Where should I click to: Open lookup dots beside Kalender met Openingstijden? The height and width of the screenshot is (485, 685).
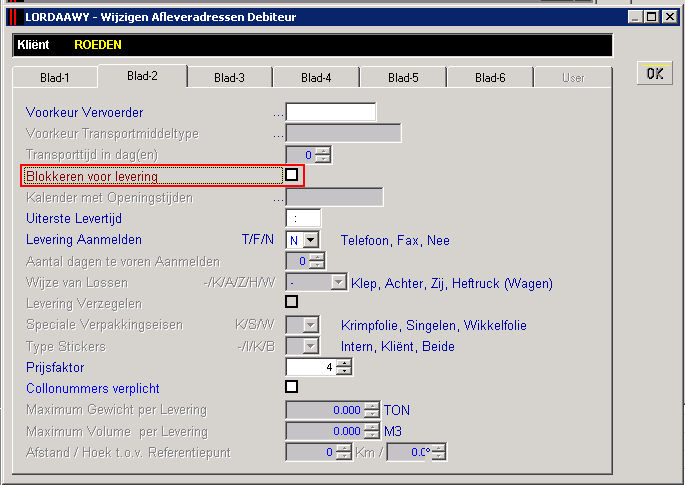pyautogui.click(x=278, y=200)
